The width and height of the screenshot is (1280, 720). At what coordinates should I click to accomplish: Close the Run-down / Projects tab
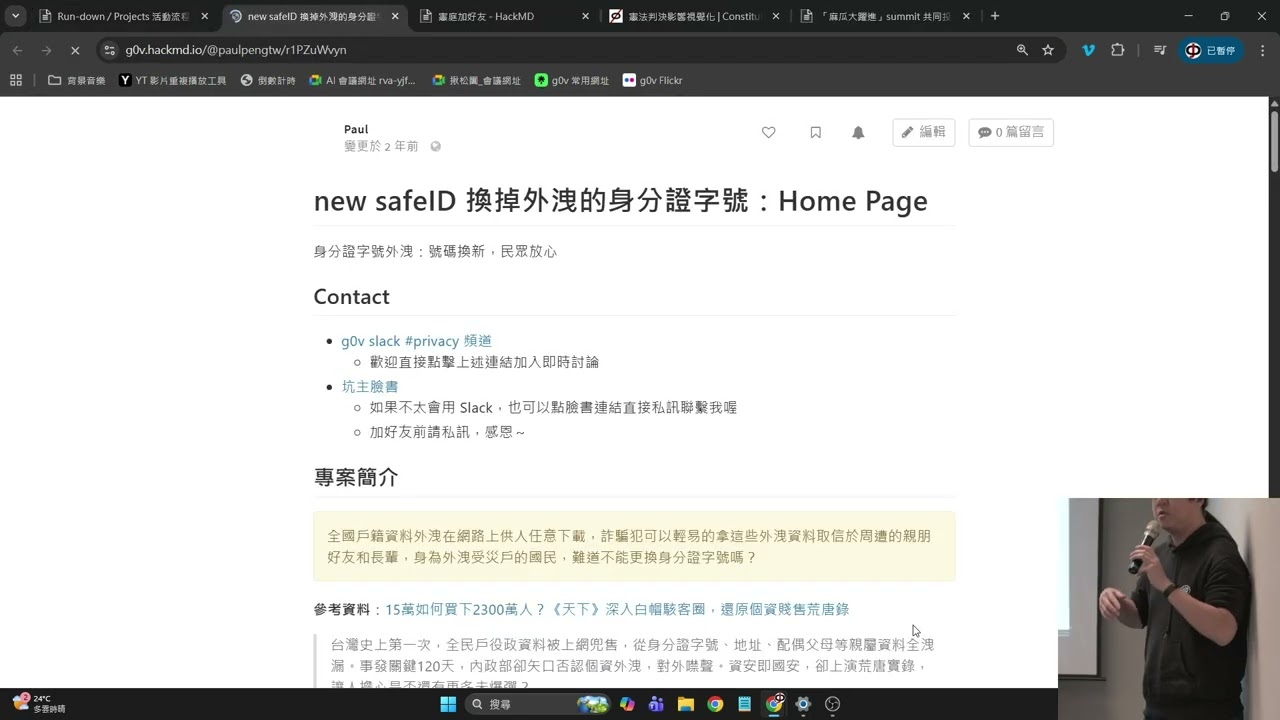coord(204,16)
